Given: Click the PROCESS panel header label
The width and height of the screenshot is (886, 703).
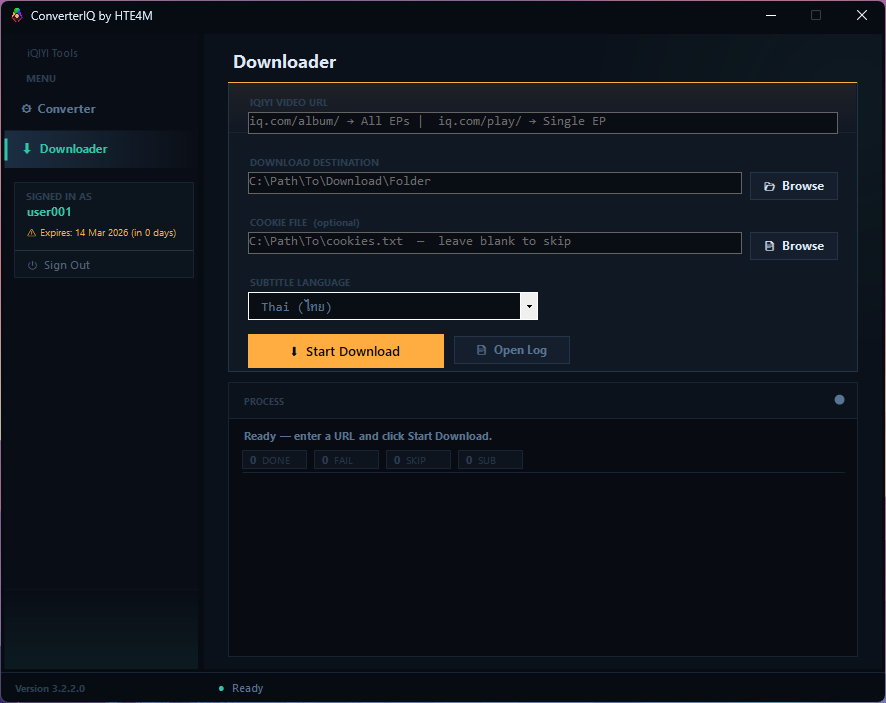Looking at the screenshot, I should click(x=264, y=401).
